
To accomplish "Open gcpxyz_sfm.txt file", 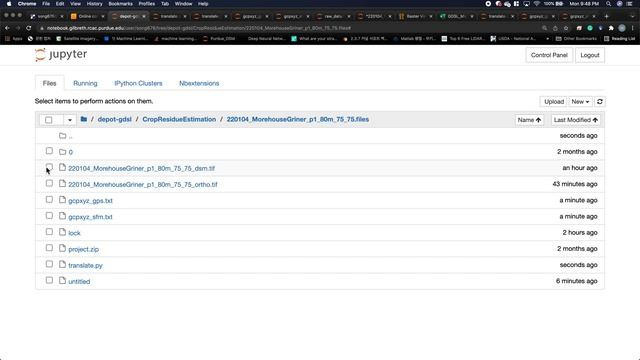I will point(90,217).
